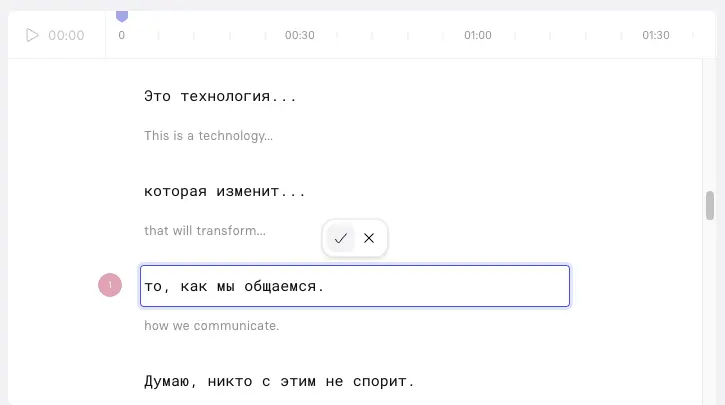Click the 00:00 current time display
The height and width of the screenshot is (405, 725).
(66, 35)
